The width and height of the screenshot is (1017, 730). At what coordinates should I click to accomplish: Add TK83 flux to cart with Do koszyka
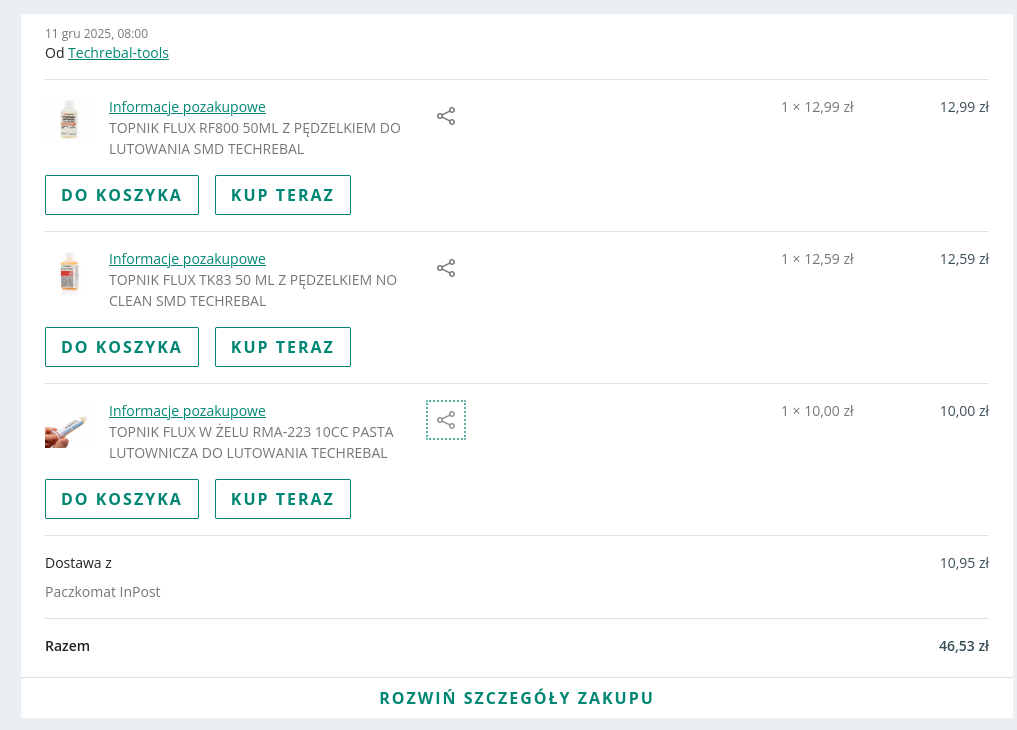122,347
